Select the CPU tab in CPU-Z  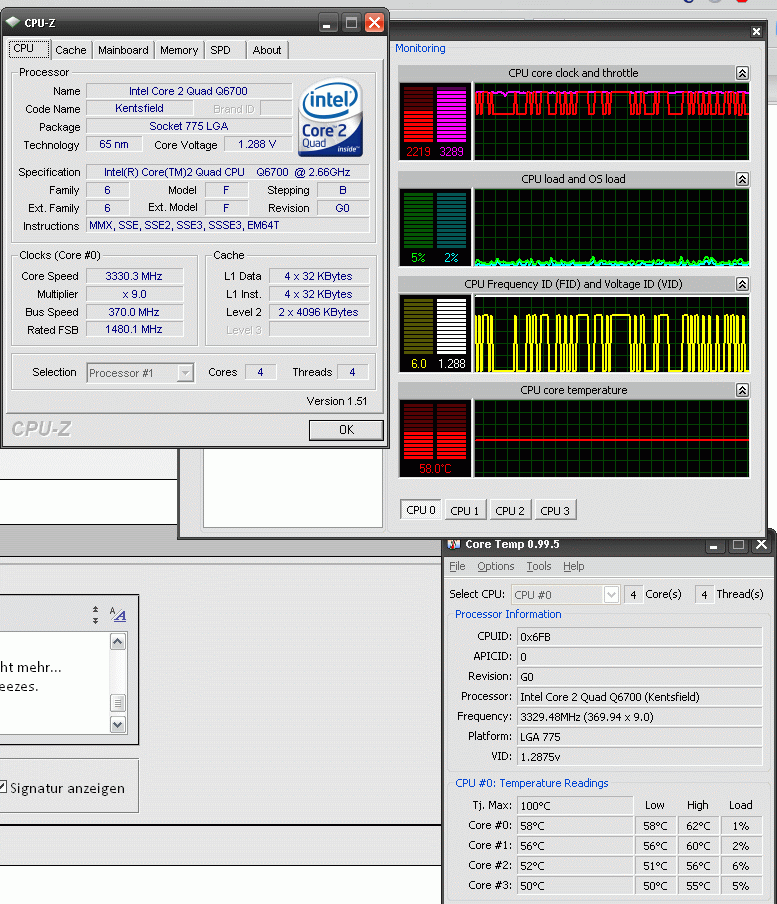tap(29, 49)
